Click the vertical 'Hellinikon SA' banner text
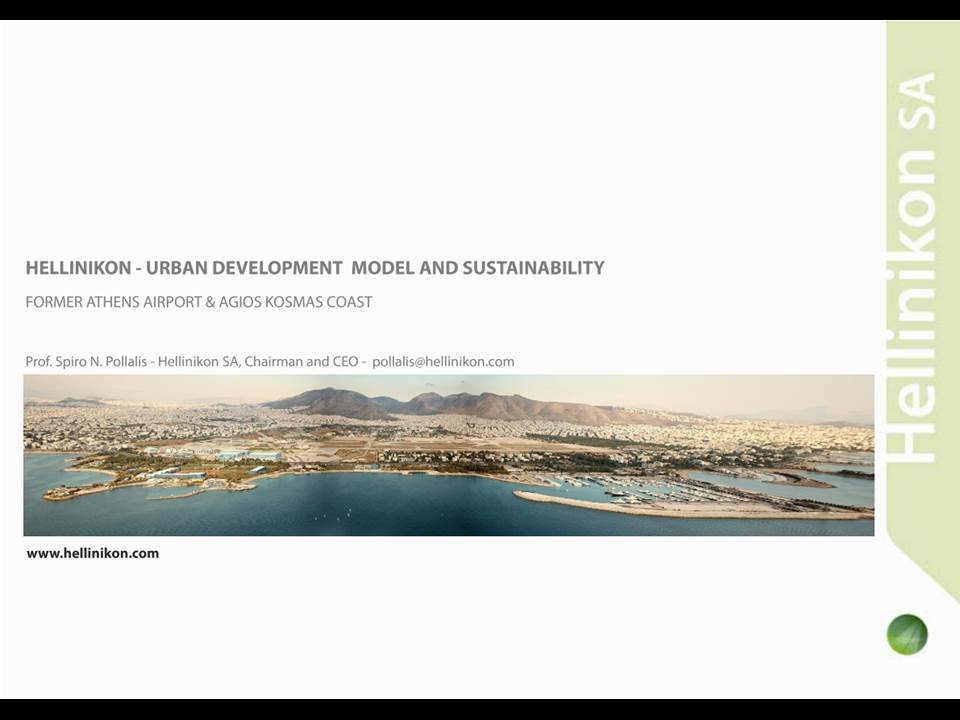The image size is (960, 720). point(910,268)
